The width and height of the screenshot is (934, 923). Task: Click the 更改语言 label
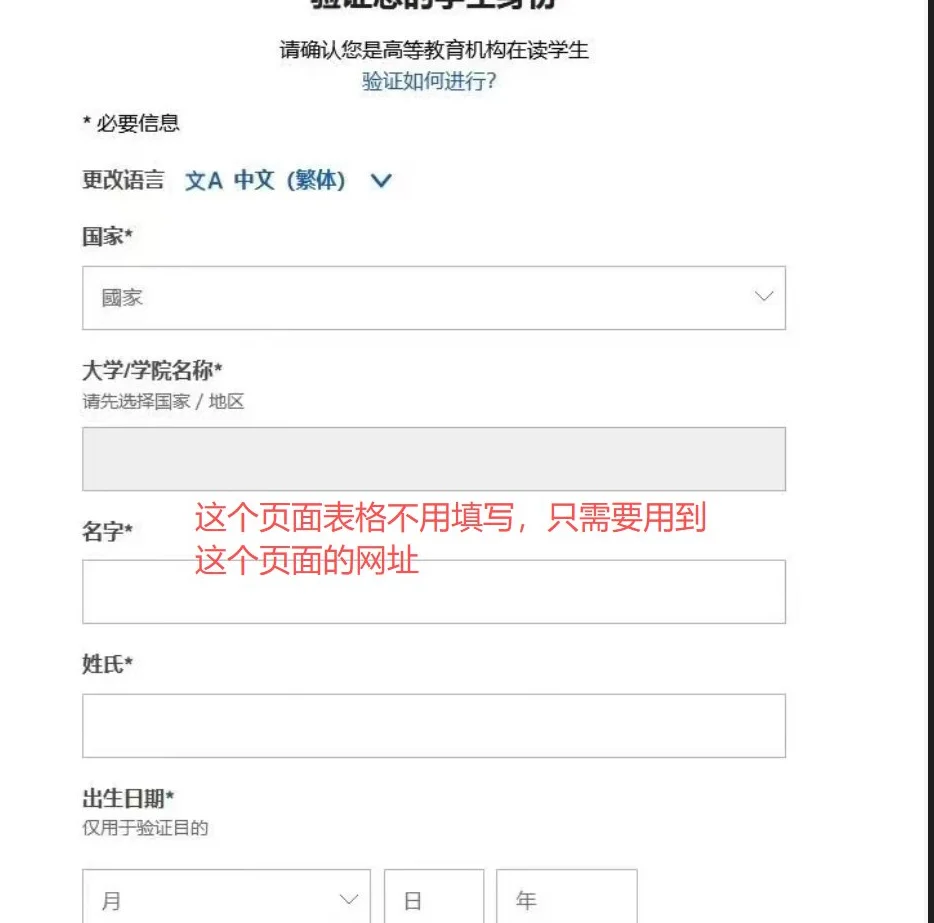coord(123,181)
